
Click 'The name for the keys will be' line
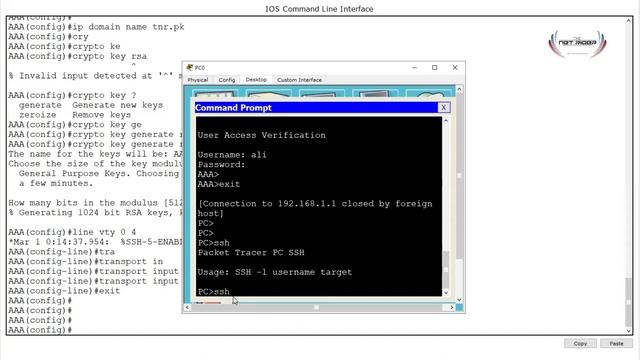tap(95, 154)
